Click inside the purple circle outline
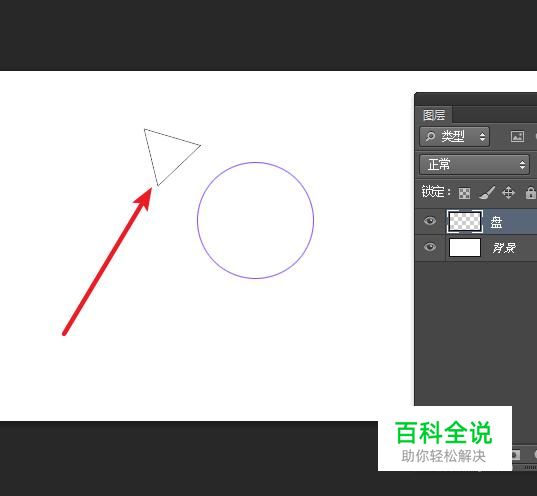Image resolution: width=537 pixels, height=496 pixels. [x=255, y=220]
